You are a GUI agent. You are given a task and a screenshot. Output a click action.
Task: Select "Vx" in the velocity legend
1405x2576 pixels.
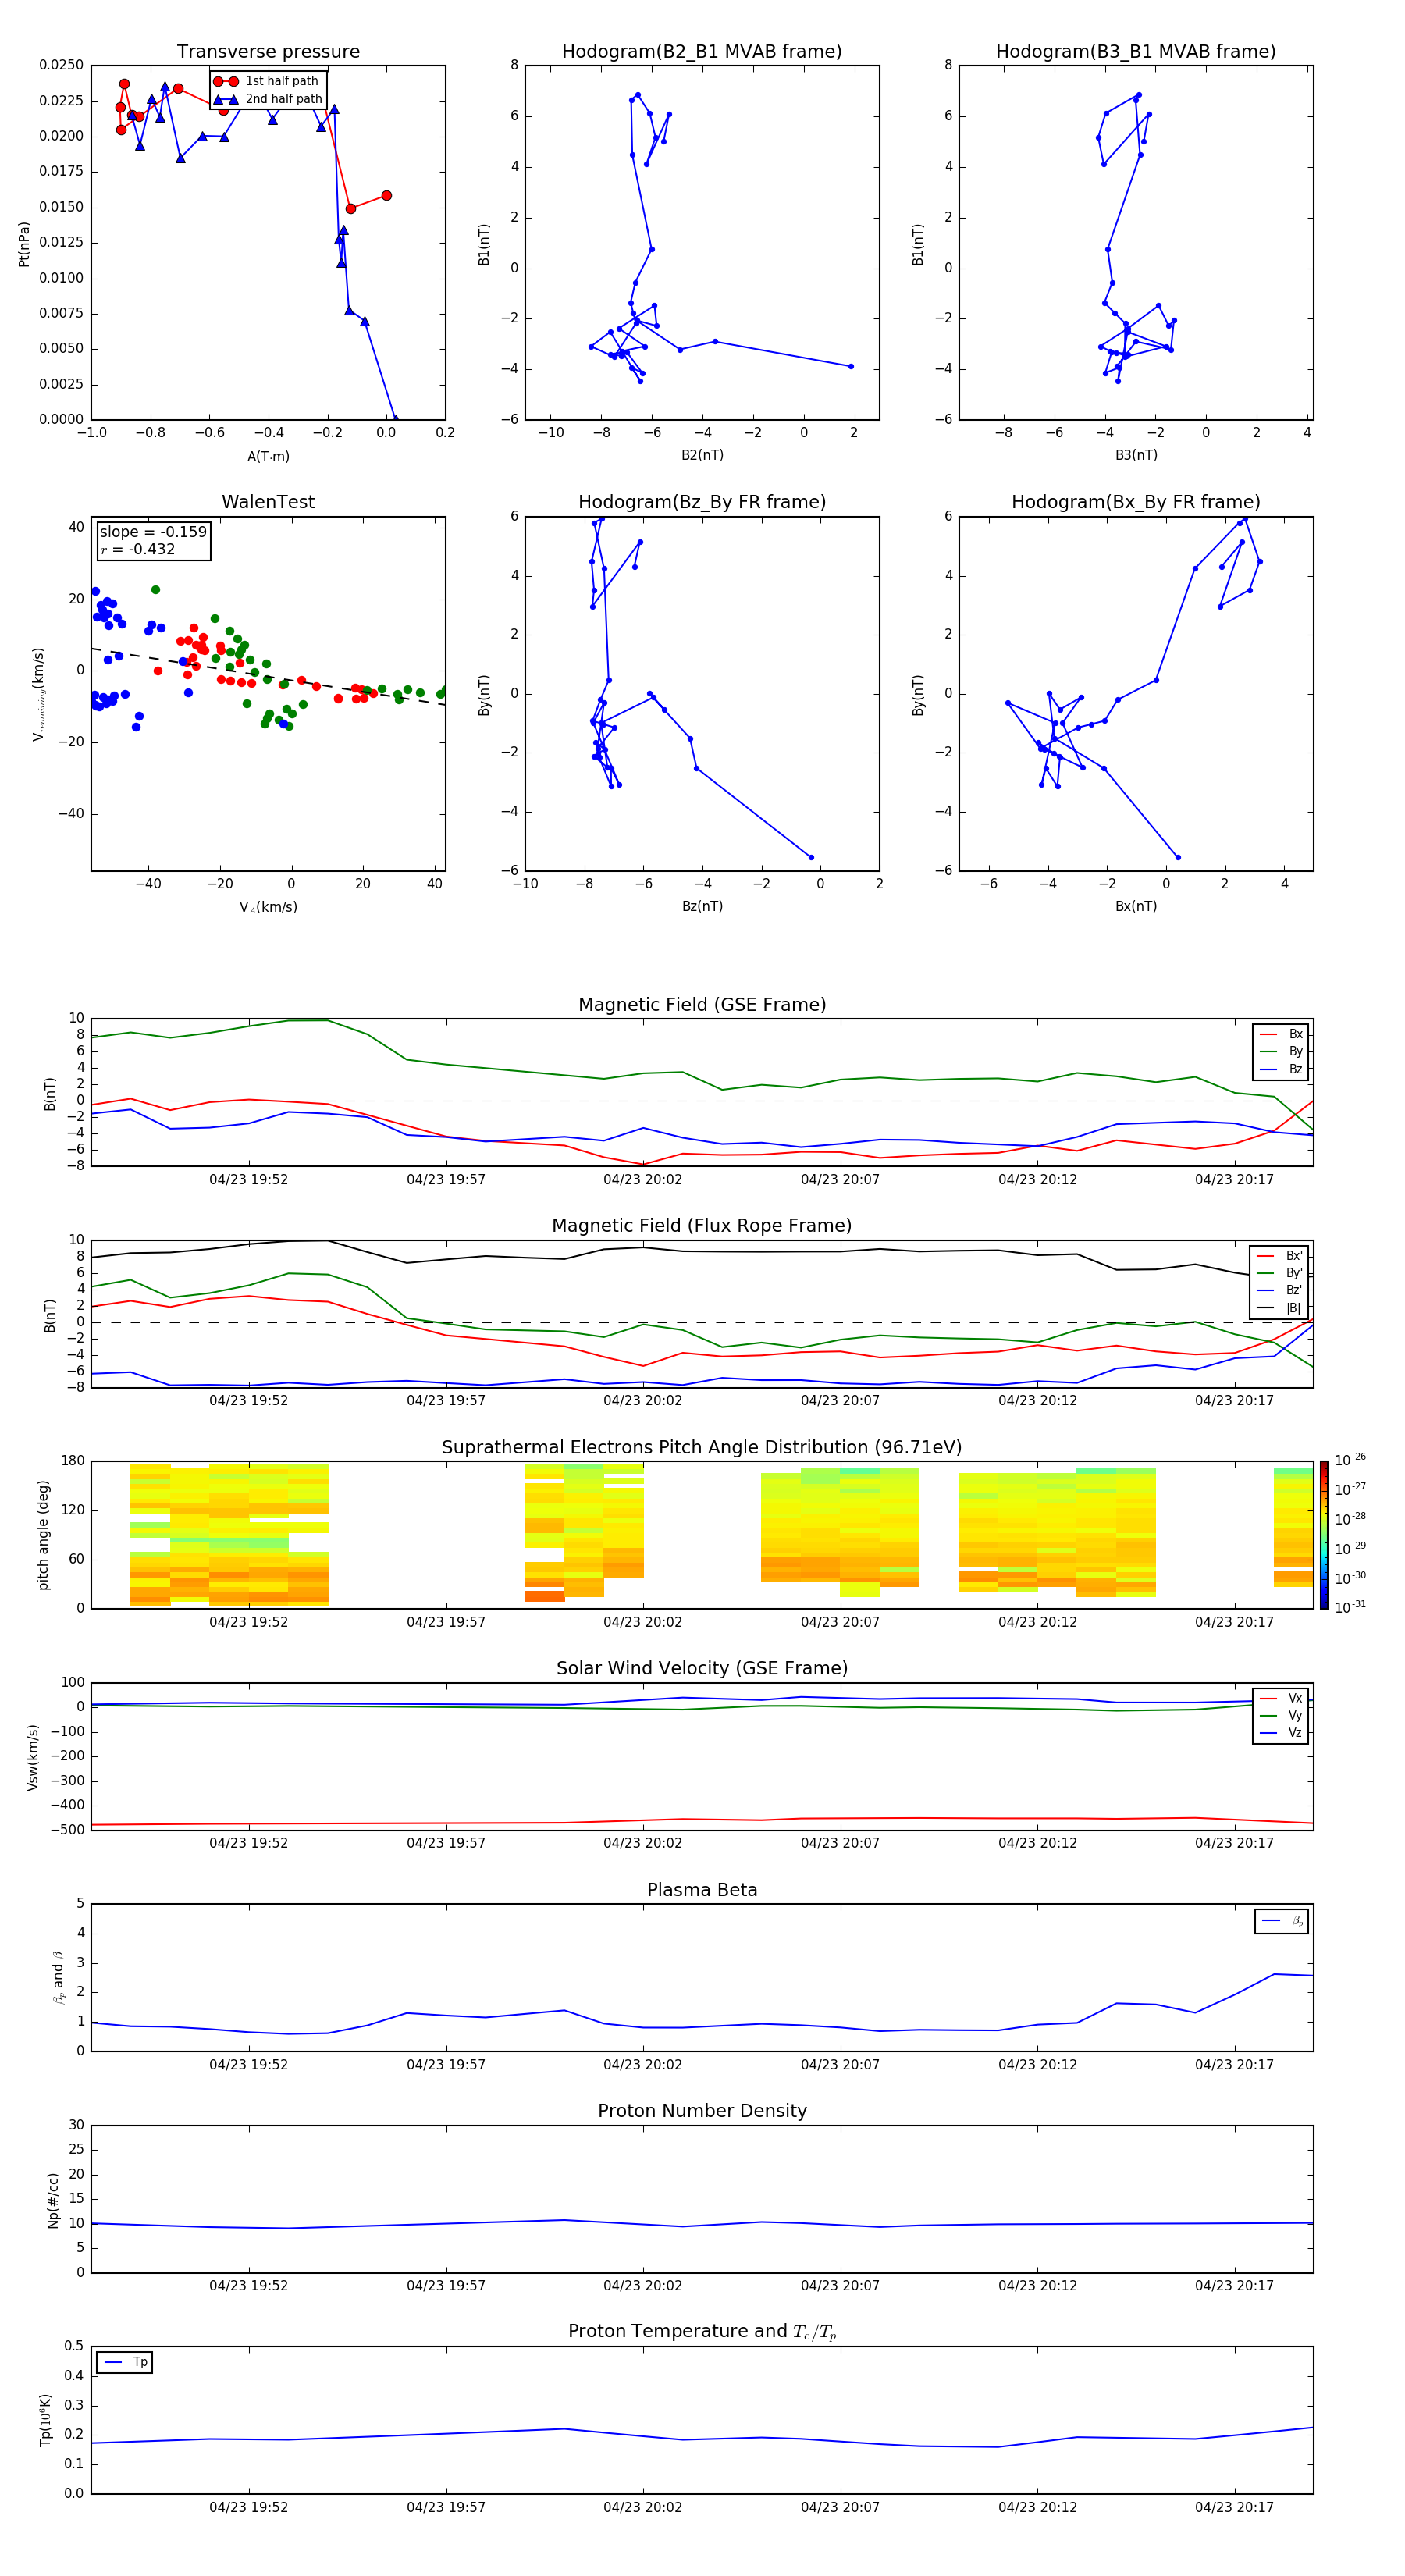pos(1281,1698)
